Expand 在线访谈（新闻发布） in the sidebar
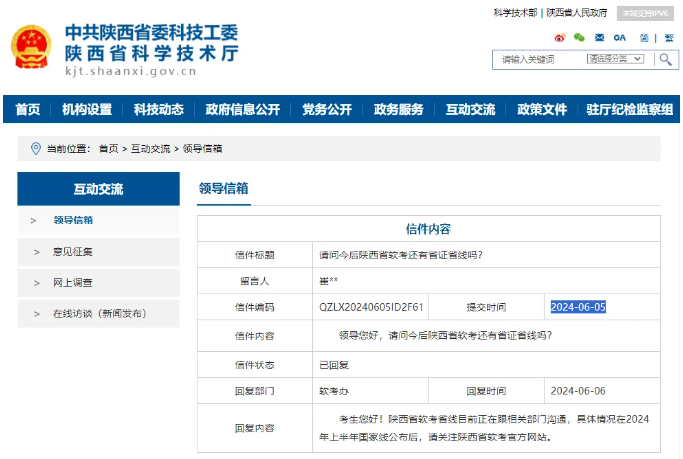Image resolution: width=683 pixels, height=459 pixels. point(98,314)
